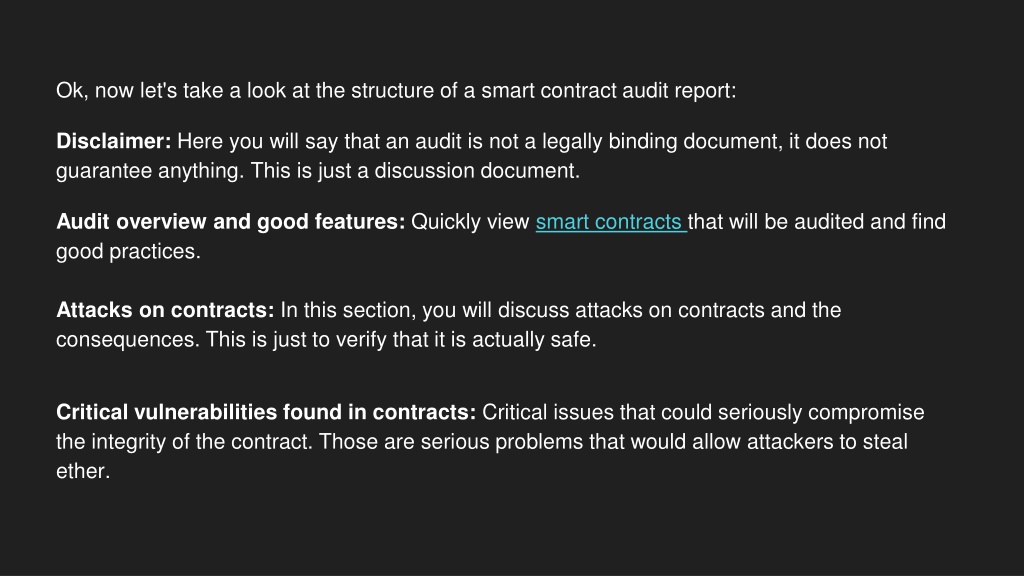Click the bold Disclaimer: heading

(114, 141)
